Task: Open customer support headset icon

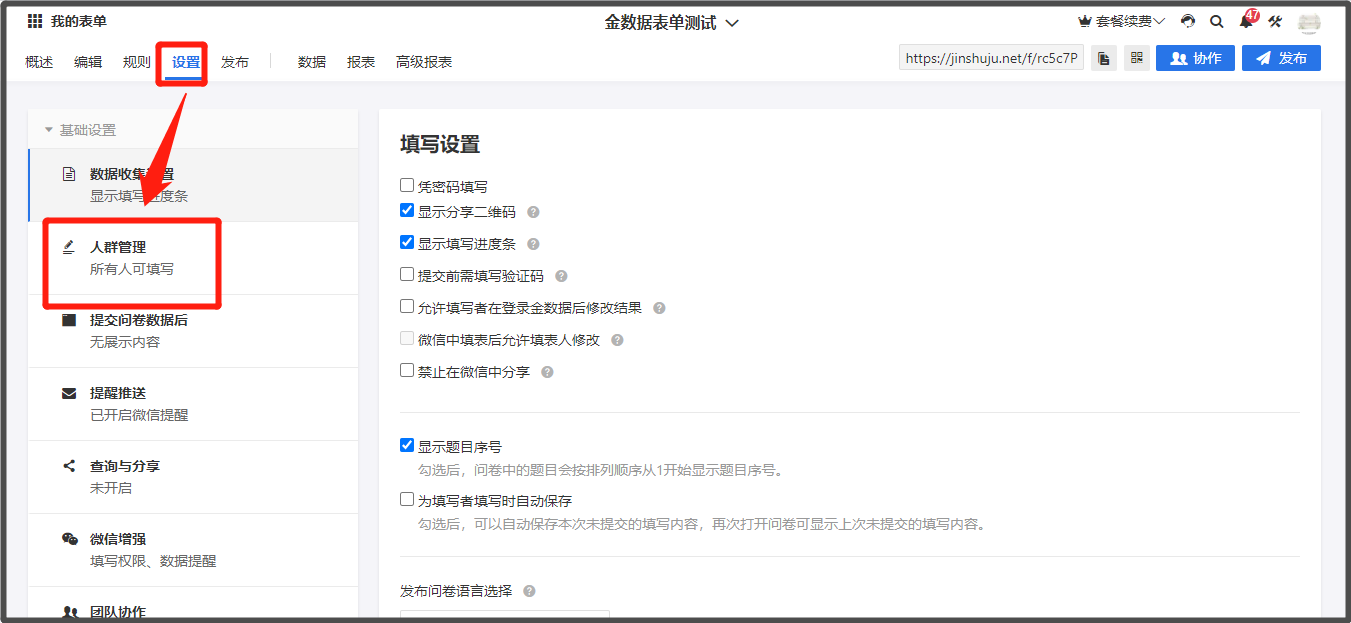Action: click(1188, 21)
